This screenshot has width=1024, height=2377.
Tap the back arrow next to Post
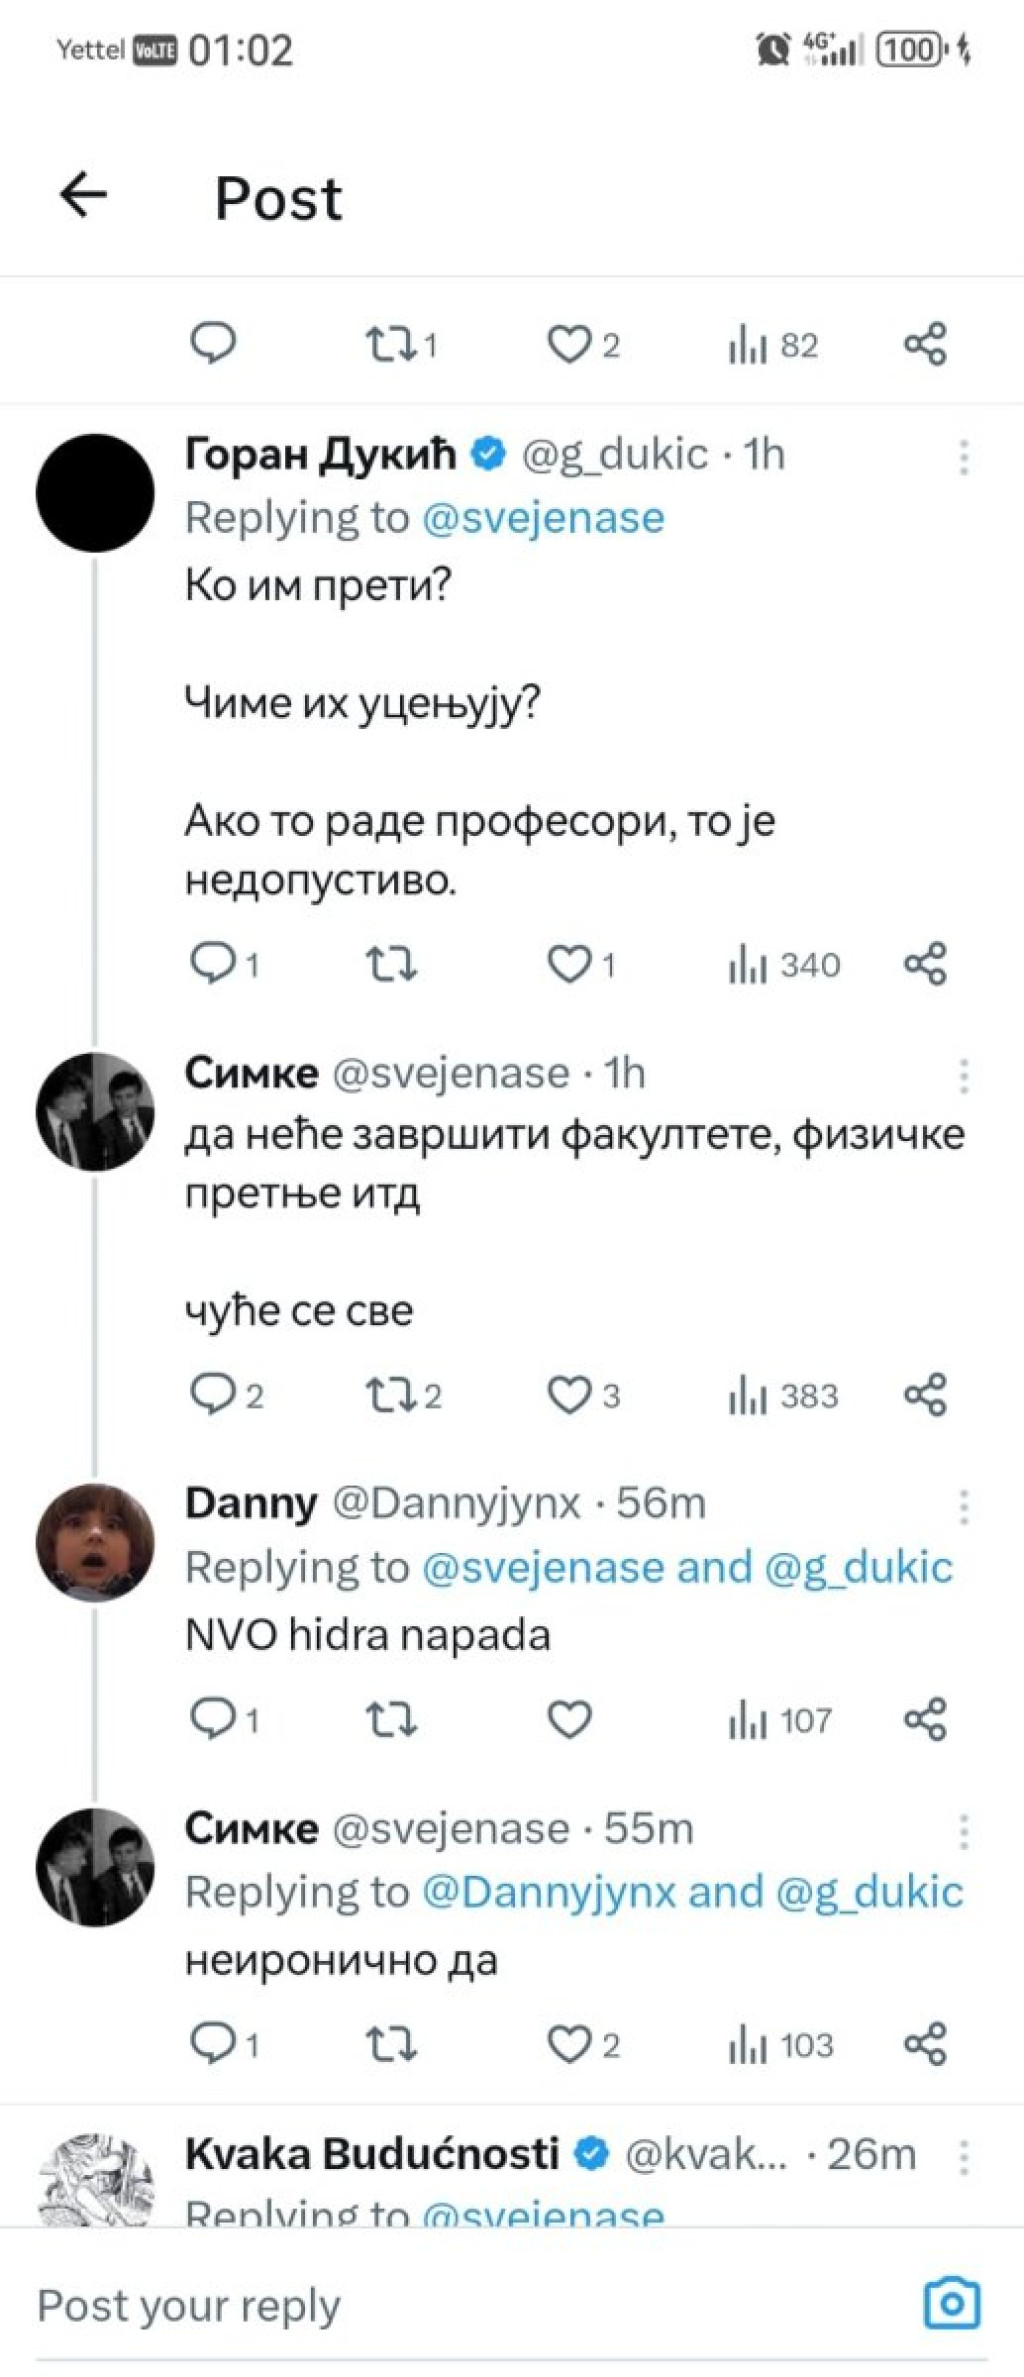tap(83, 194)
